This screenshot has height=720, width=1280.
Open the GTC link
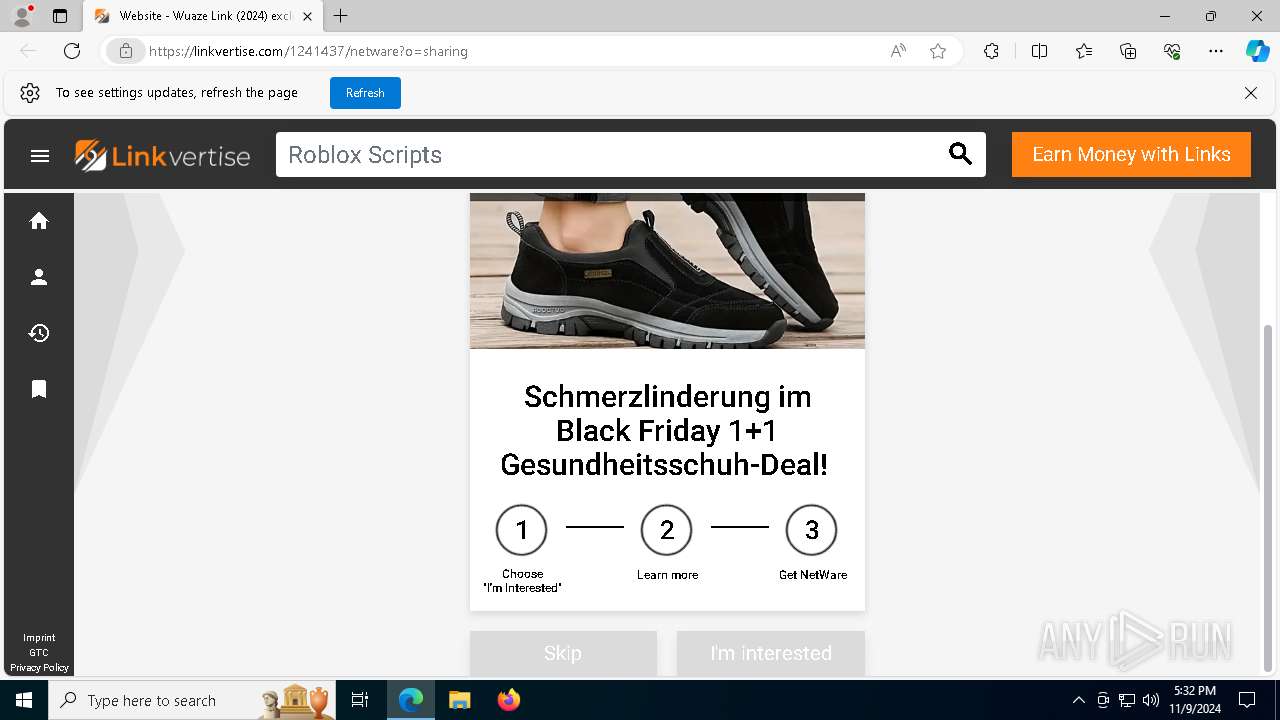pyautogui.click(x=39, y=653)
